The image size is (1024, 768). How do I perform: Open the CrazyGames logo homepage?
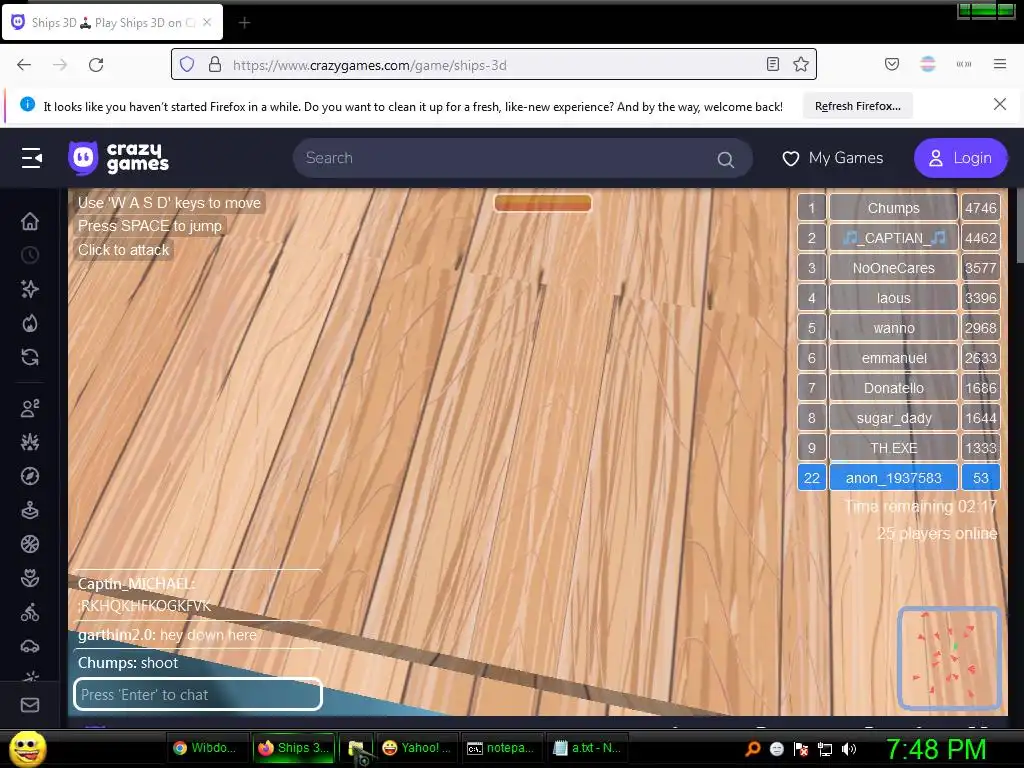tap(118, 158)
